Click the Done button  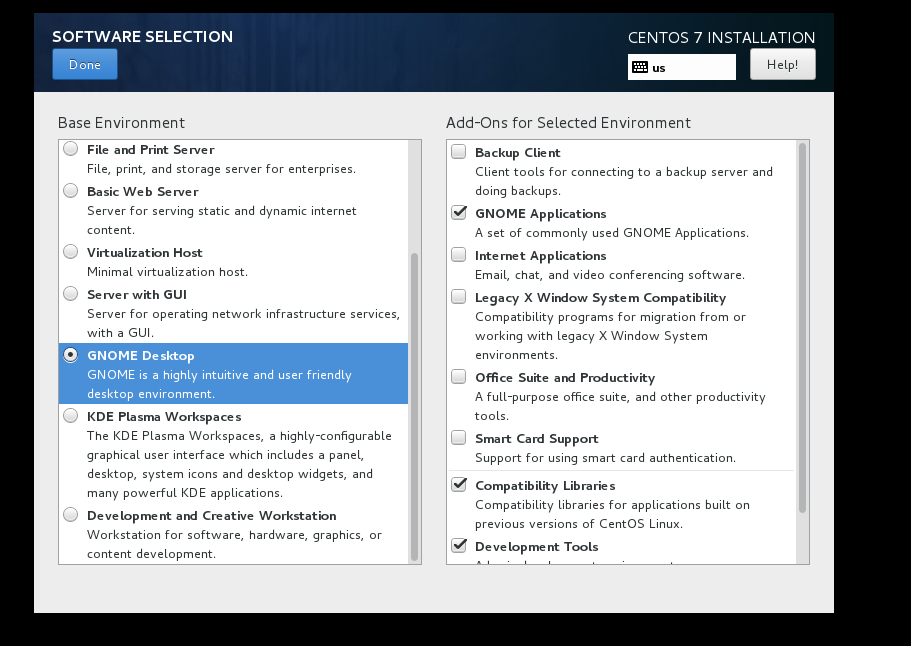85,65
